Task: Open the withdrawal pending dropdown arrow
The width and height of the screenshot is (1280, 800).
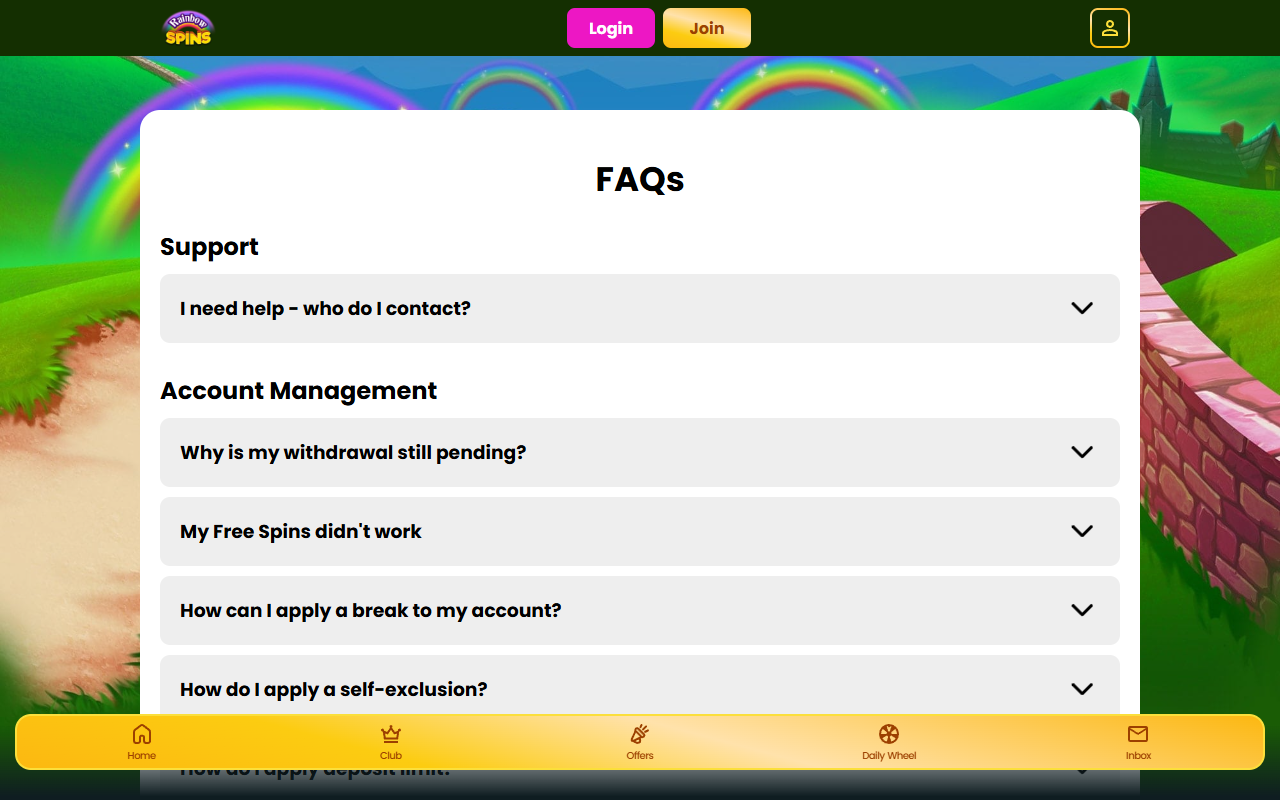Action: tap(1081, 452)
